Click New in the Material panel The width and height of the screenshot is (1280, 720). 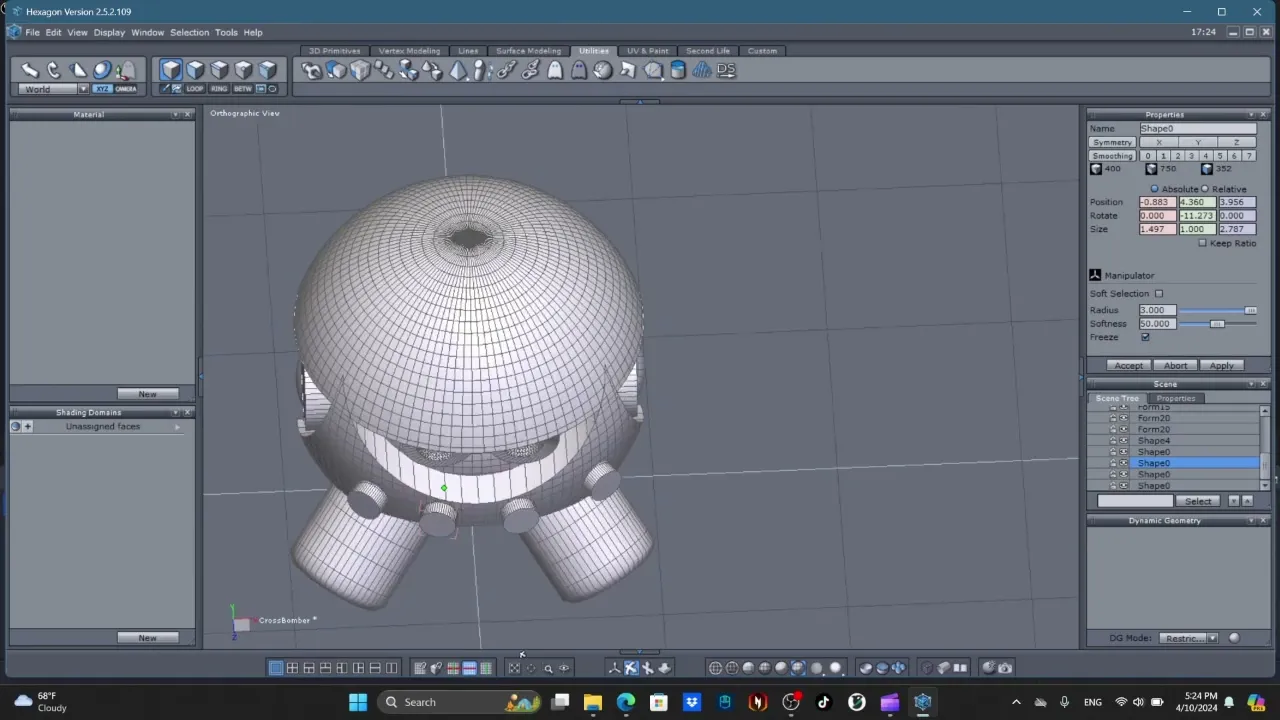(x=147, y=394)
